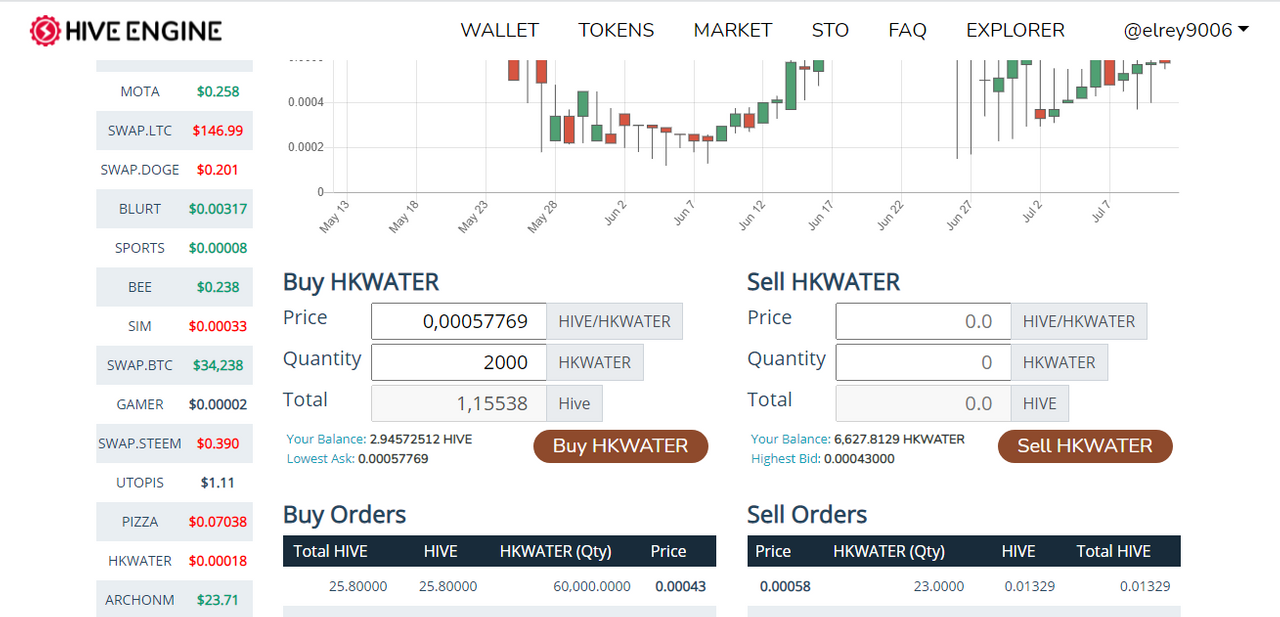Click the SWAP.BTC price $34,238

(218, 365)
